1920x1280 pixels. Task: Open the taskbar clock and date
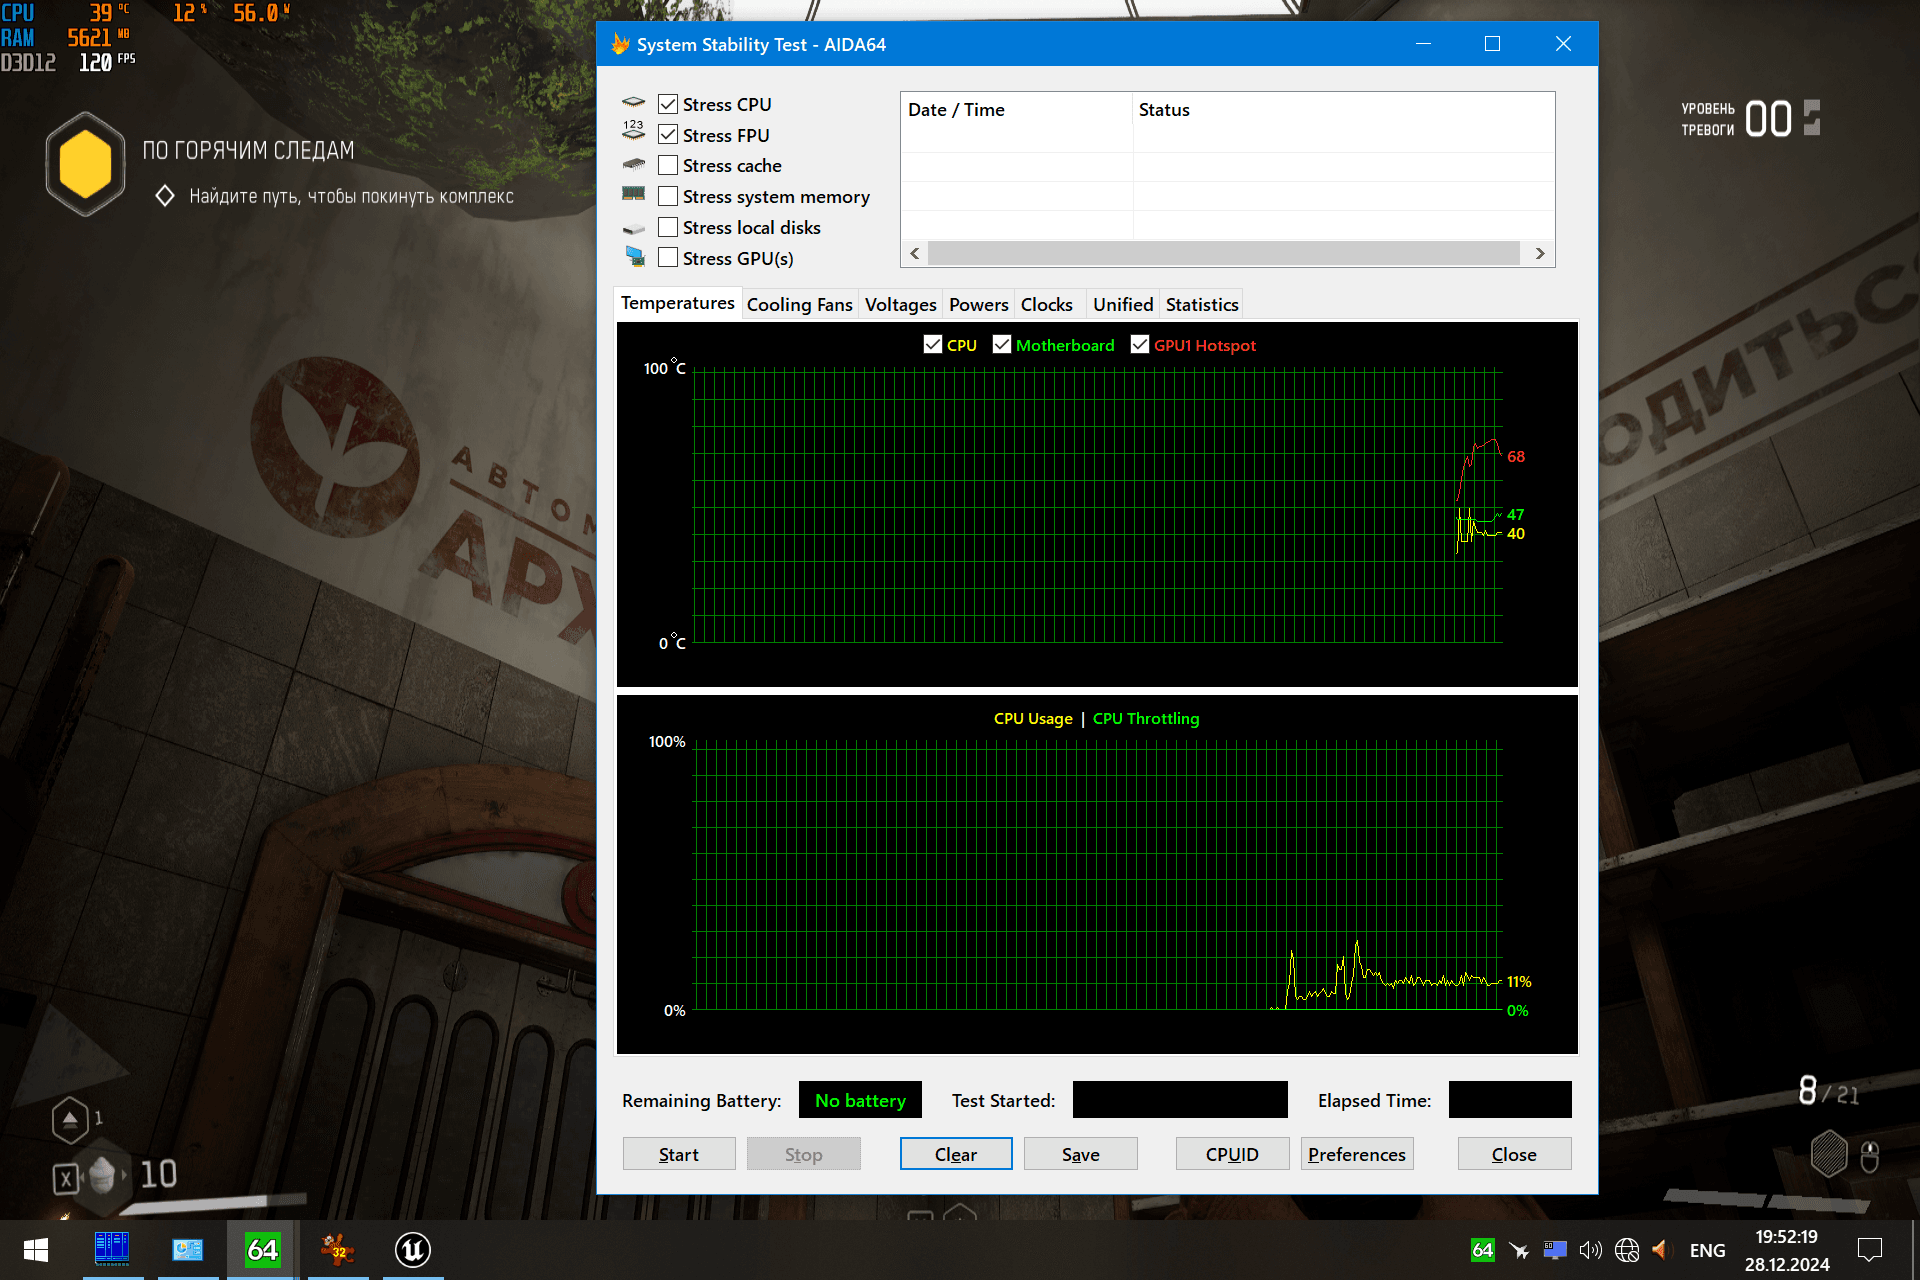tap(1787, 1251)
